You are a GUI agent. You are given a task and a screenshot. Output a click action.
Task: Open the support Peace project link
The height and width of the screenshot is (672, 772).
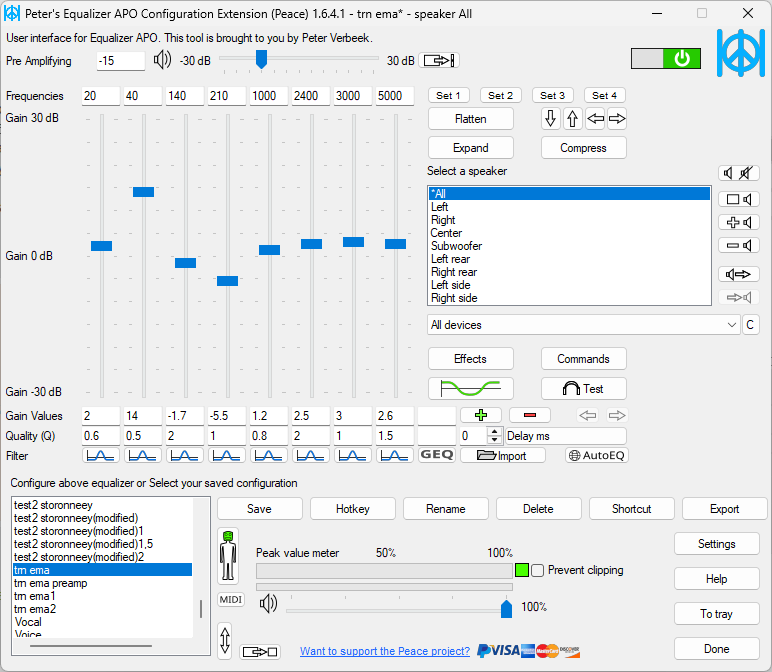(x=385, y=651)
